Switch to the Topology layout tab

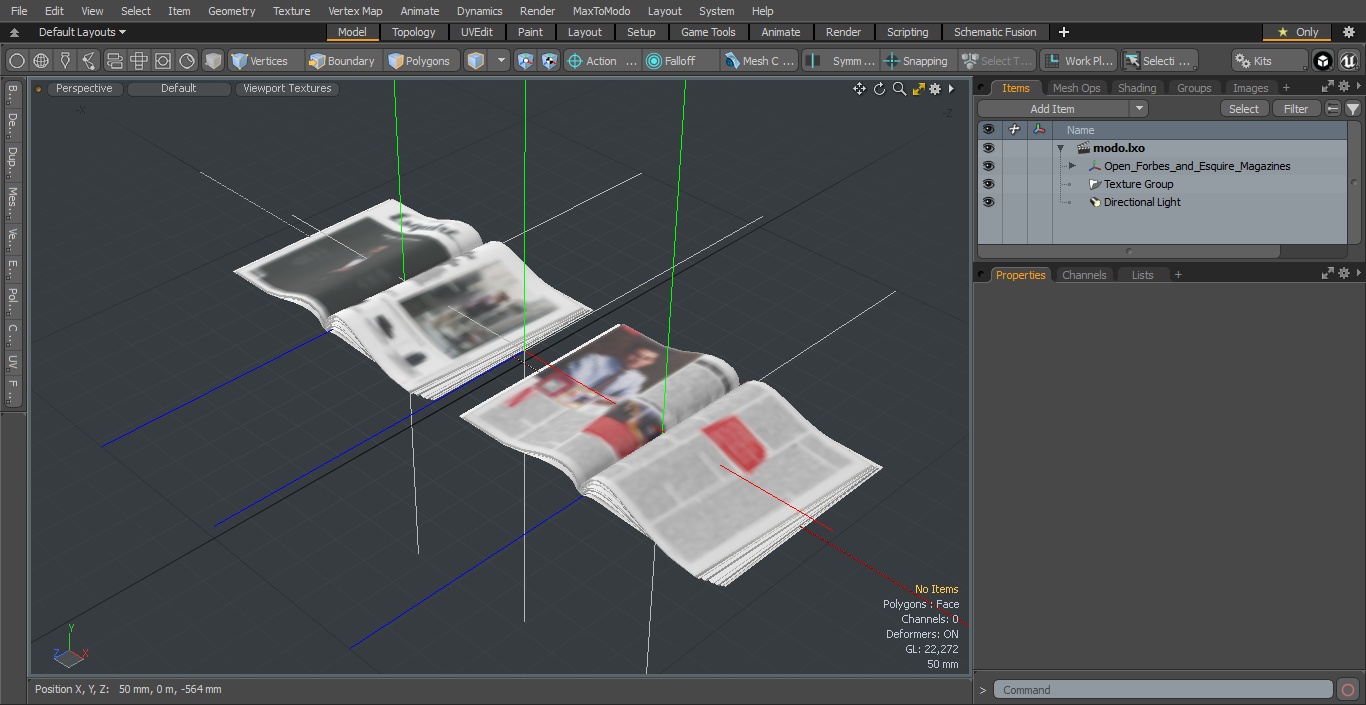[x=414, y=32]
